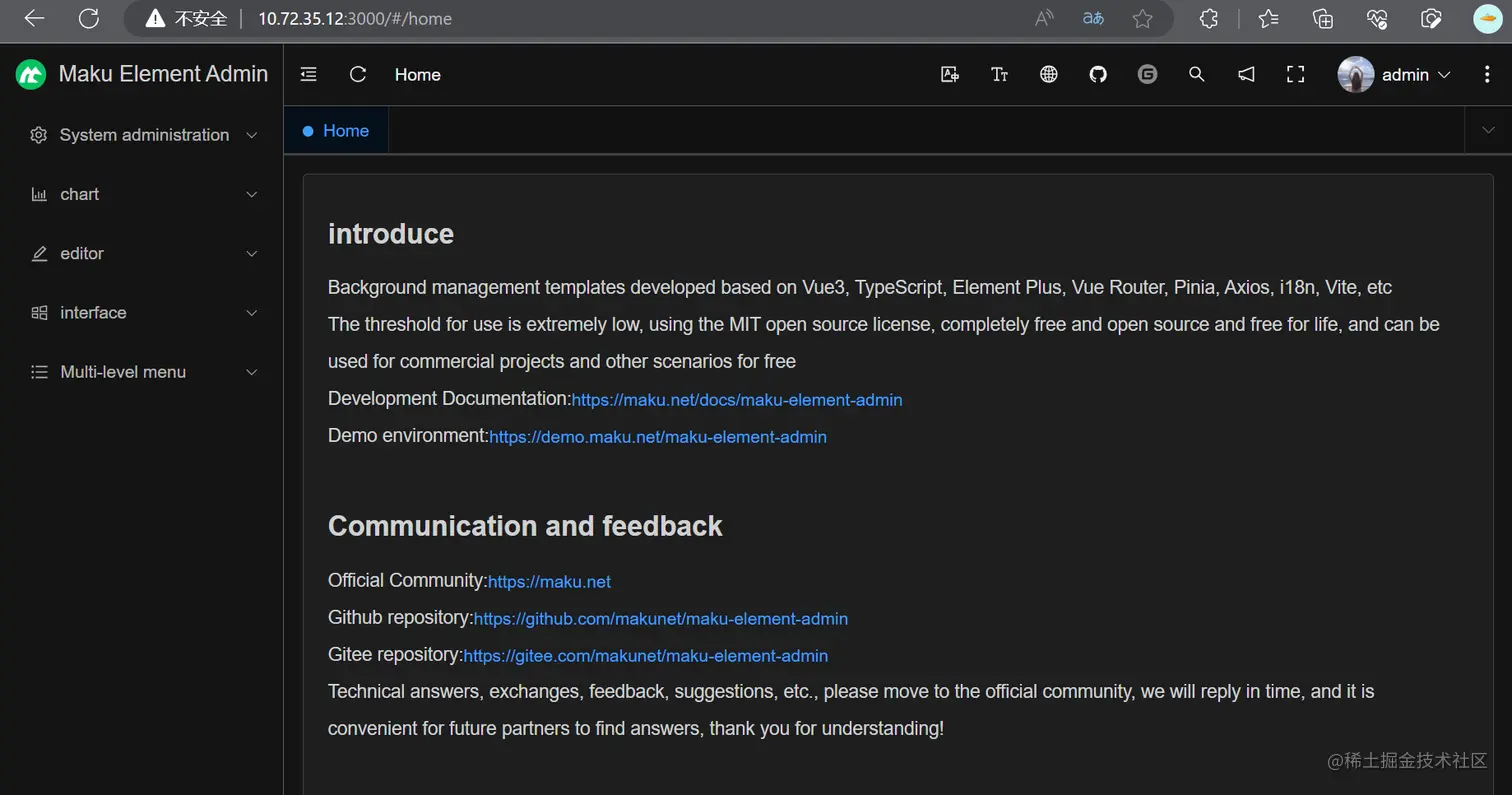Expand the chart menu

[x=144, y=194]
